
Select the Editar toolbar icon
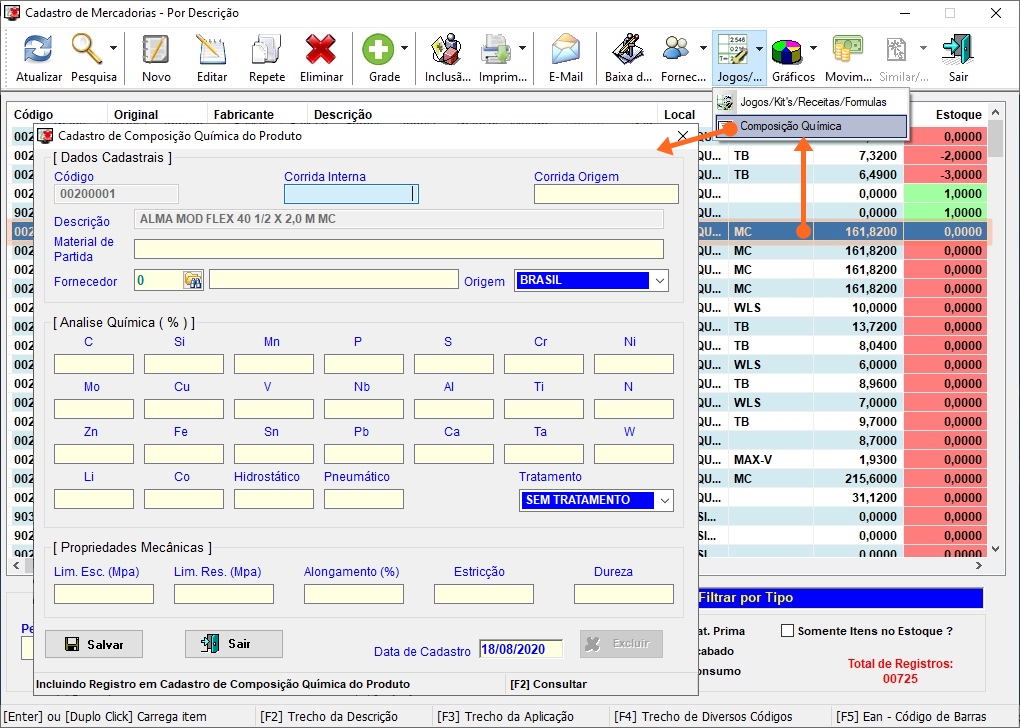coord(211,50)
